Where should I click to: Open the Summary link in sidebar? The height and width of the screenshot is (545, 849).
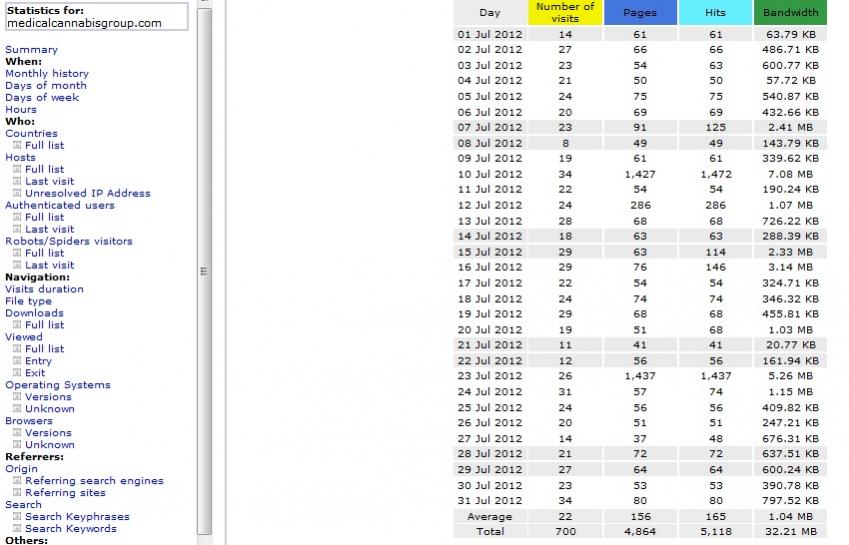(x=31, y=49)
